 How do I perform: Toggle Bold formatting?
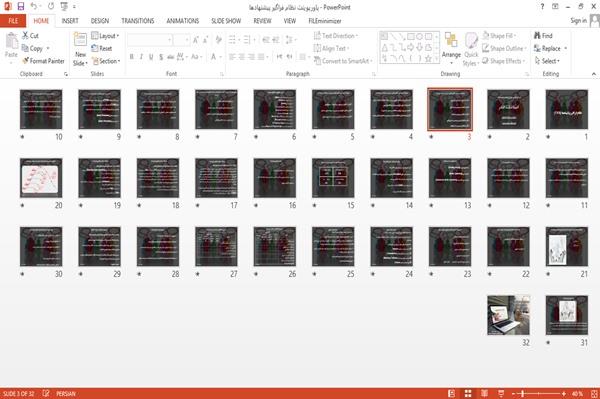click(132, 57)
